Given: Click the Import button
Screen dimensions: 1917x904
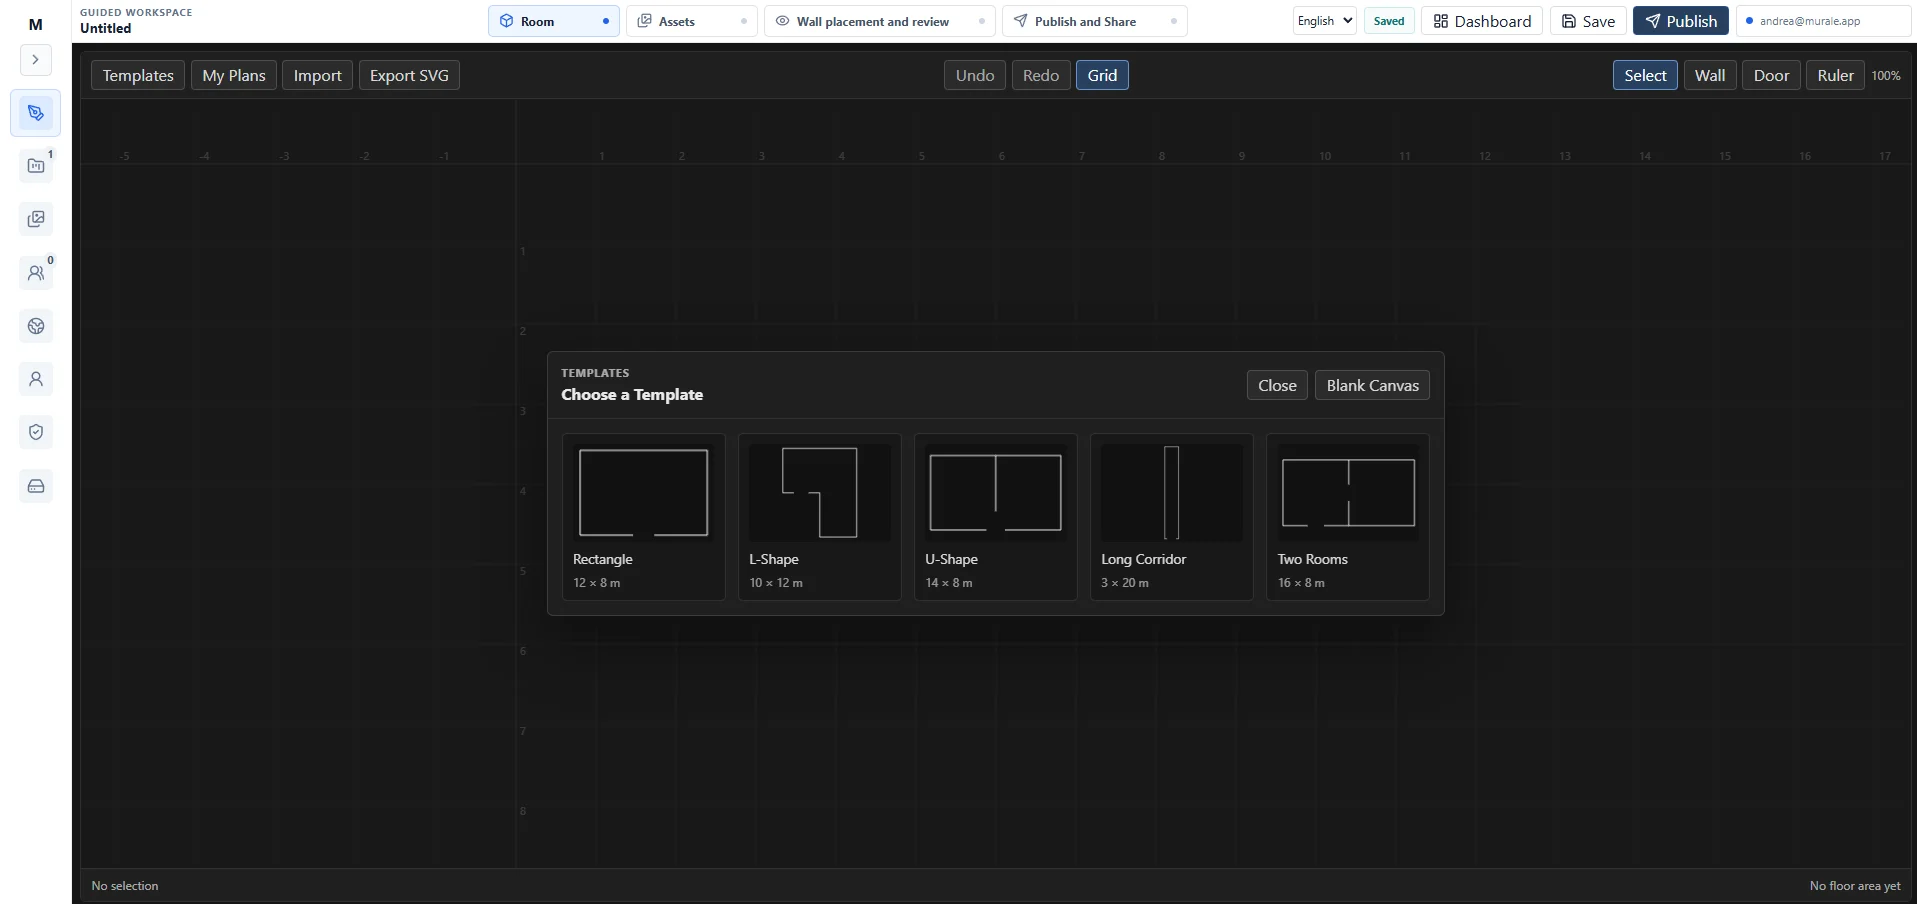Looking at the screenshot, I should pos(317,75).
